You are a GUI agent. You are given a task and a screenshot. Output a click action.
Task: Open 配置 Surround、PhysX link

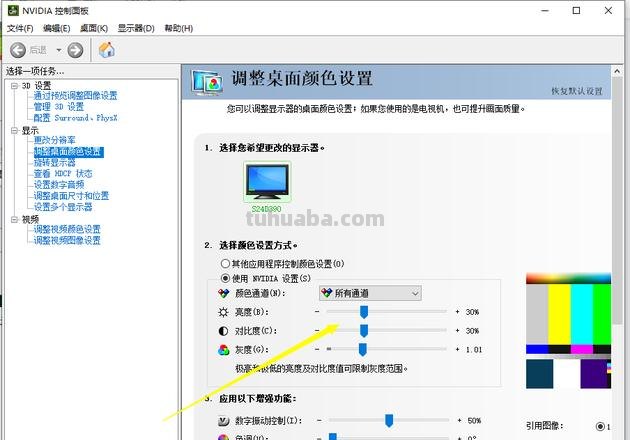pyautogui.click(x=76, y=118)
